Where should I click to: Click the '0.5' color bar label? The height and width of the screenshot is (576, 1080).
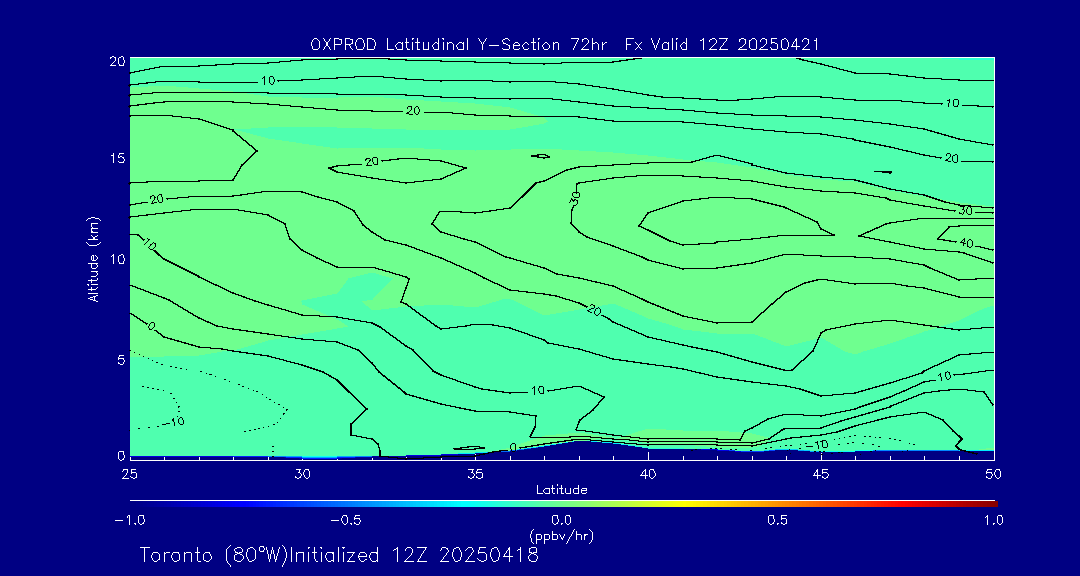(x=778, y=520)
